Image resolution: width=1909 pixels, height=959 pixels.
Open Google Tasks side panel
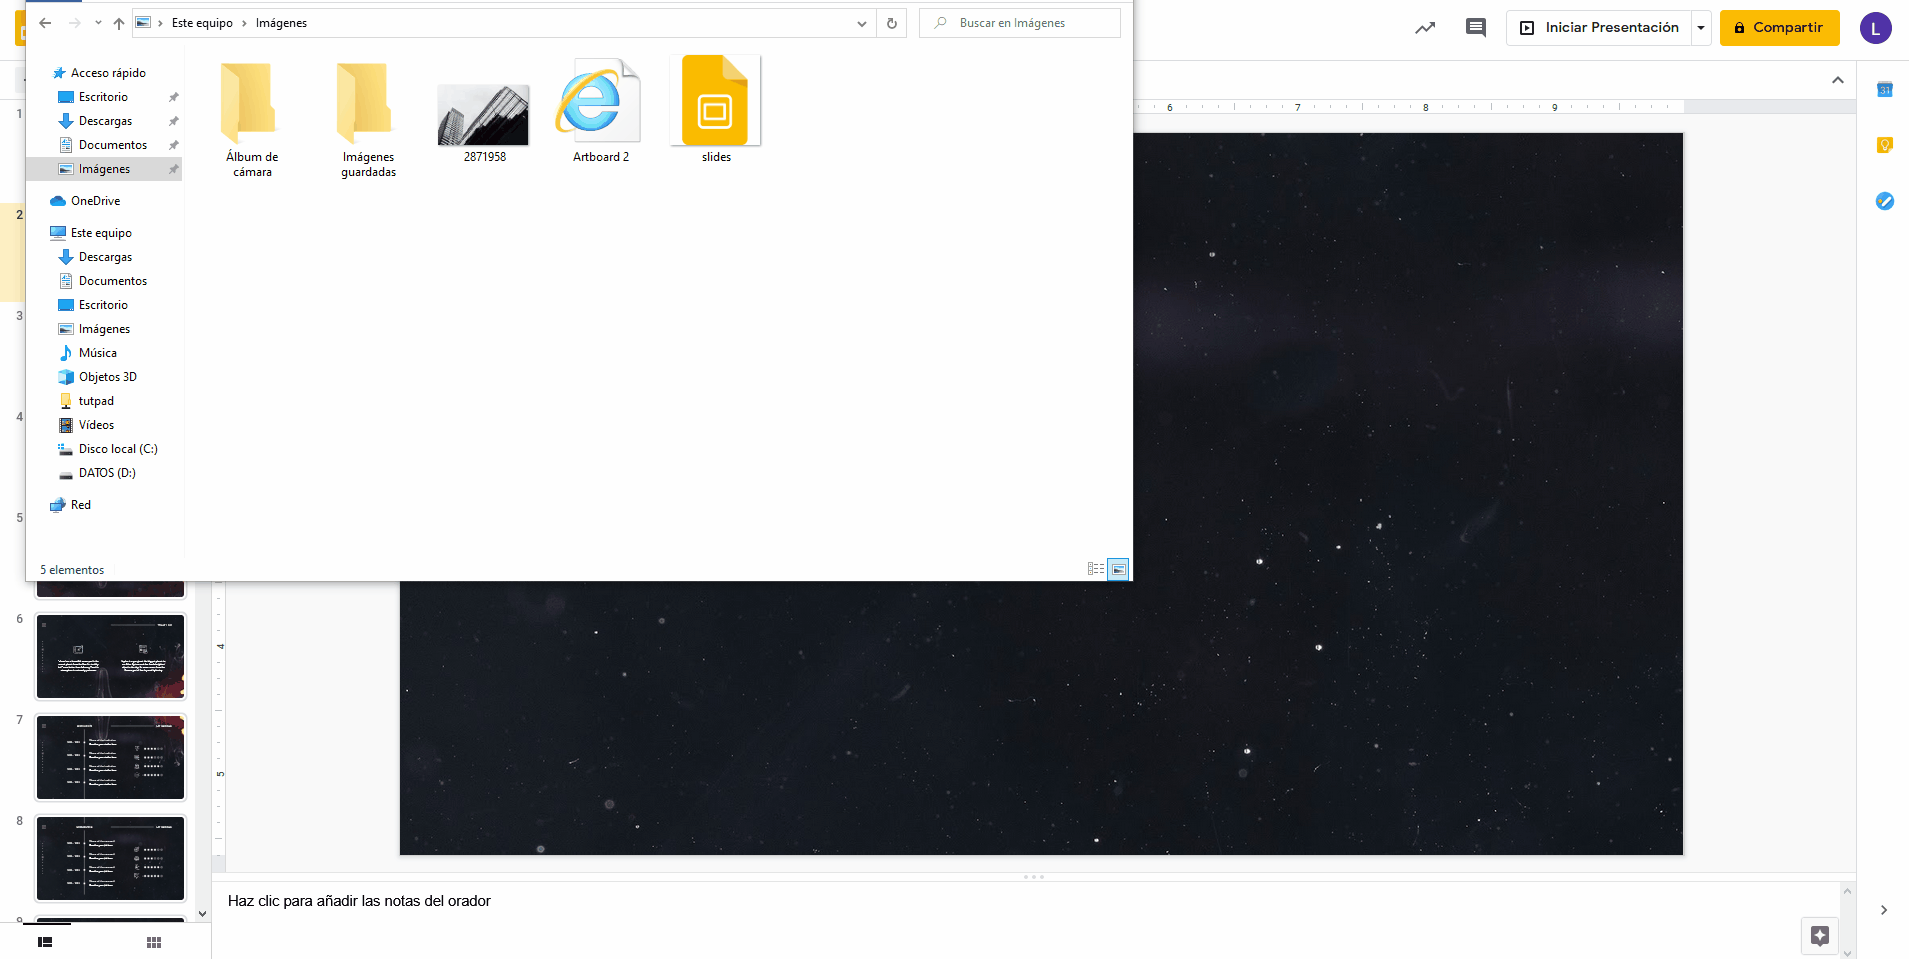pos(1884,201)
